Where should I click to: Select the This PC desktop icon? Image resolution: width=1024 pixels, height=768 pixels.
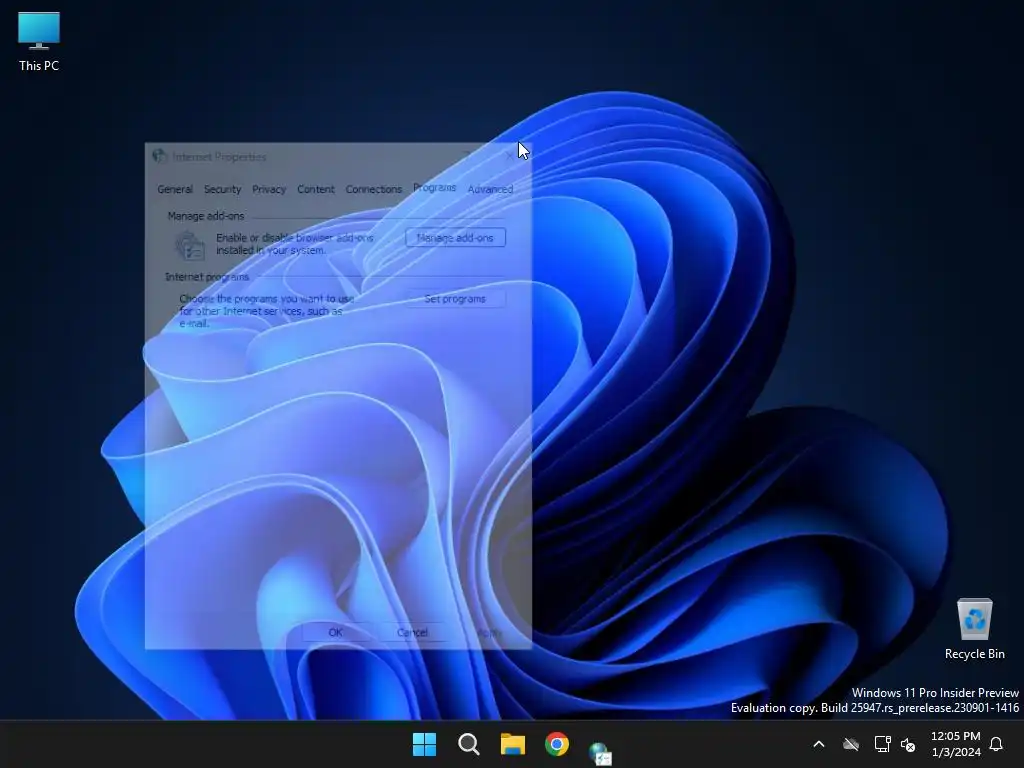(39, 41)
